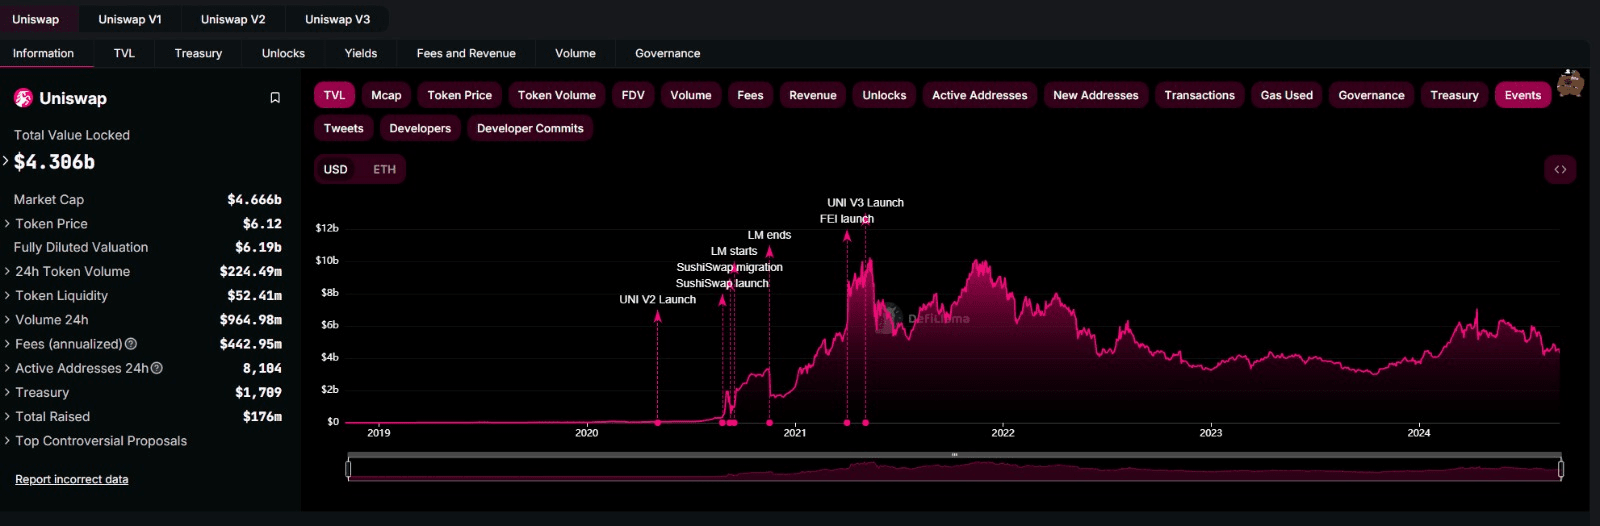Switch to the Uniswap V3 tab
The height and width of the screenshot is (526, 1600).
click(x=337, y=19)
